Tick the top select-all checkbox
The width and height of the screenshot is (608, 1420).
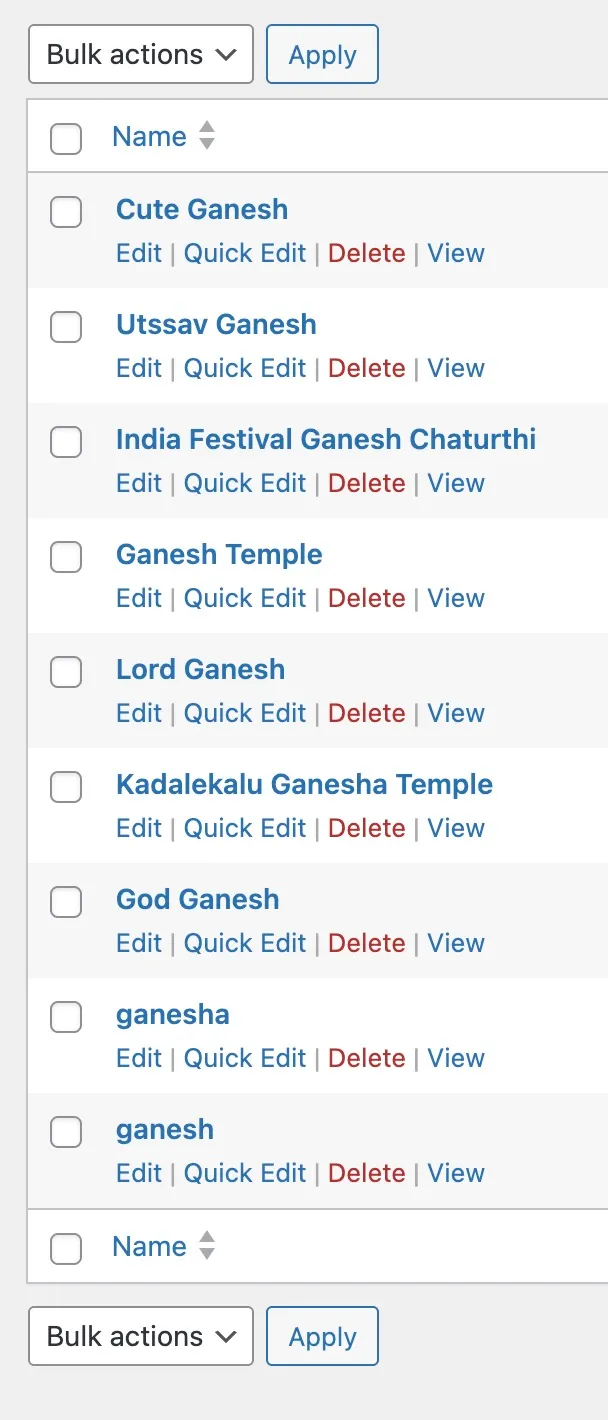66,138
